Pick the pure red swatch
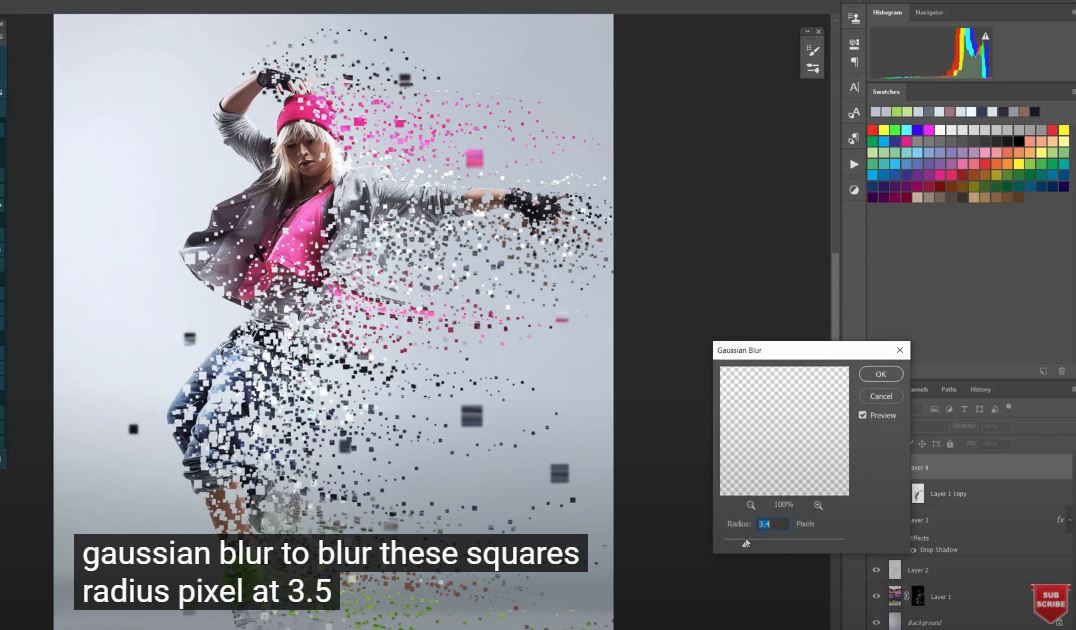The image size is (1076, 630). [873, 130]
